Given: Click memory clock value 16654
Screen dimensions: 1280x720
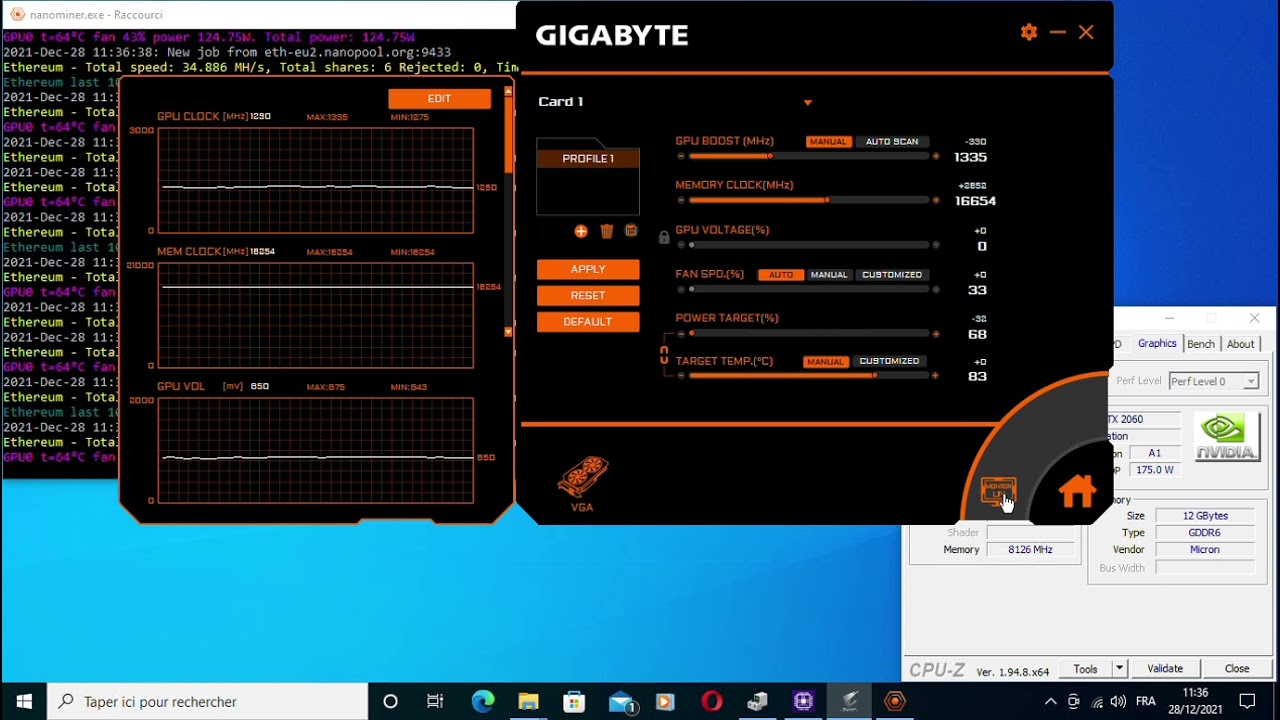Looking at the screenshot, I should pos(975,201).
